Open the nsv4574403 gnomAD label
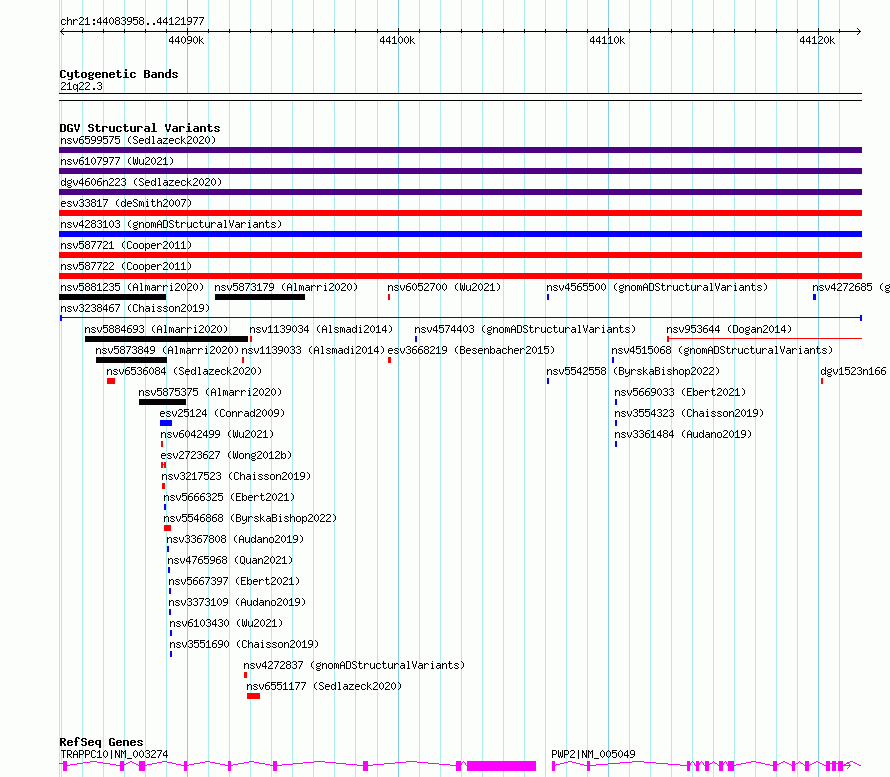This screenshot has width=890, height=777. [525, 329]
